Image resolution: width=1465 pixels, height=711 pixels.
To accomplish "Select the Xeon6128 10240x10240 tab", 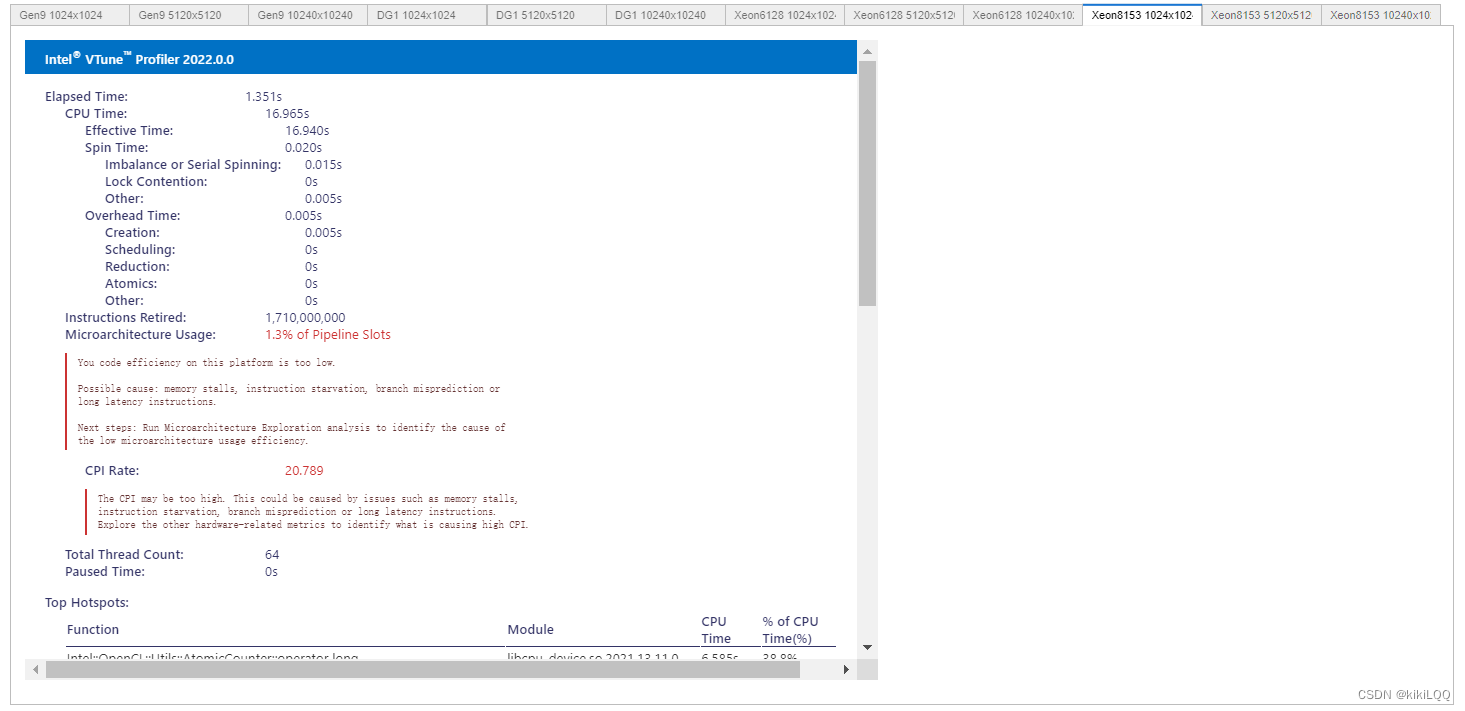I will click(1023, 15).
